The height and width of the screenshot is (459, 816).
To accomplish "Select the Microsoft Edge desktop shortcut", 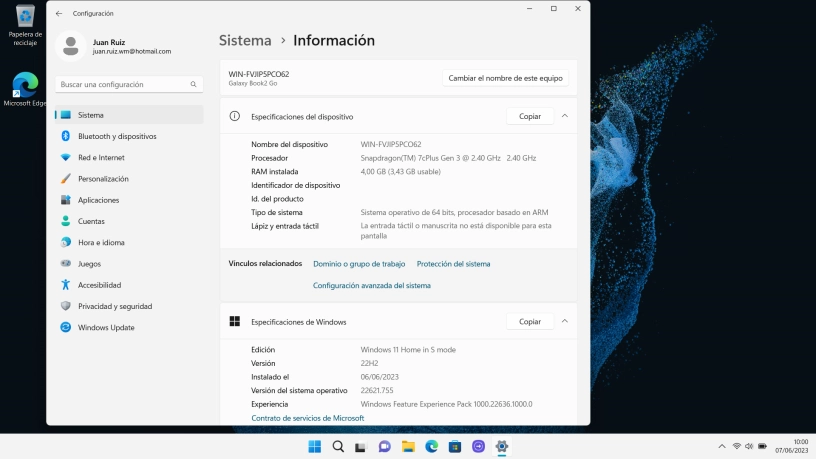I will coord(25,90).
